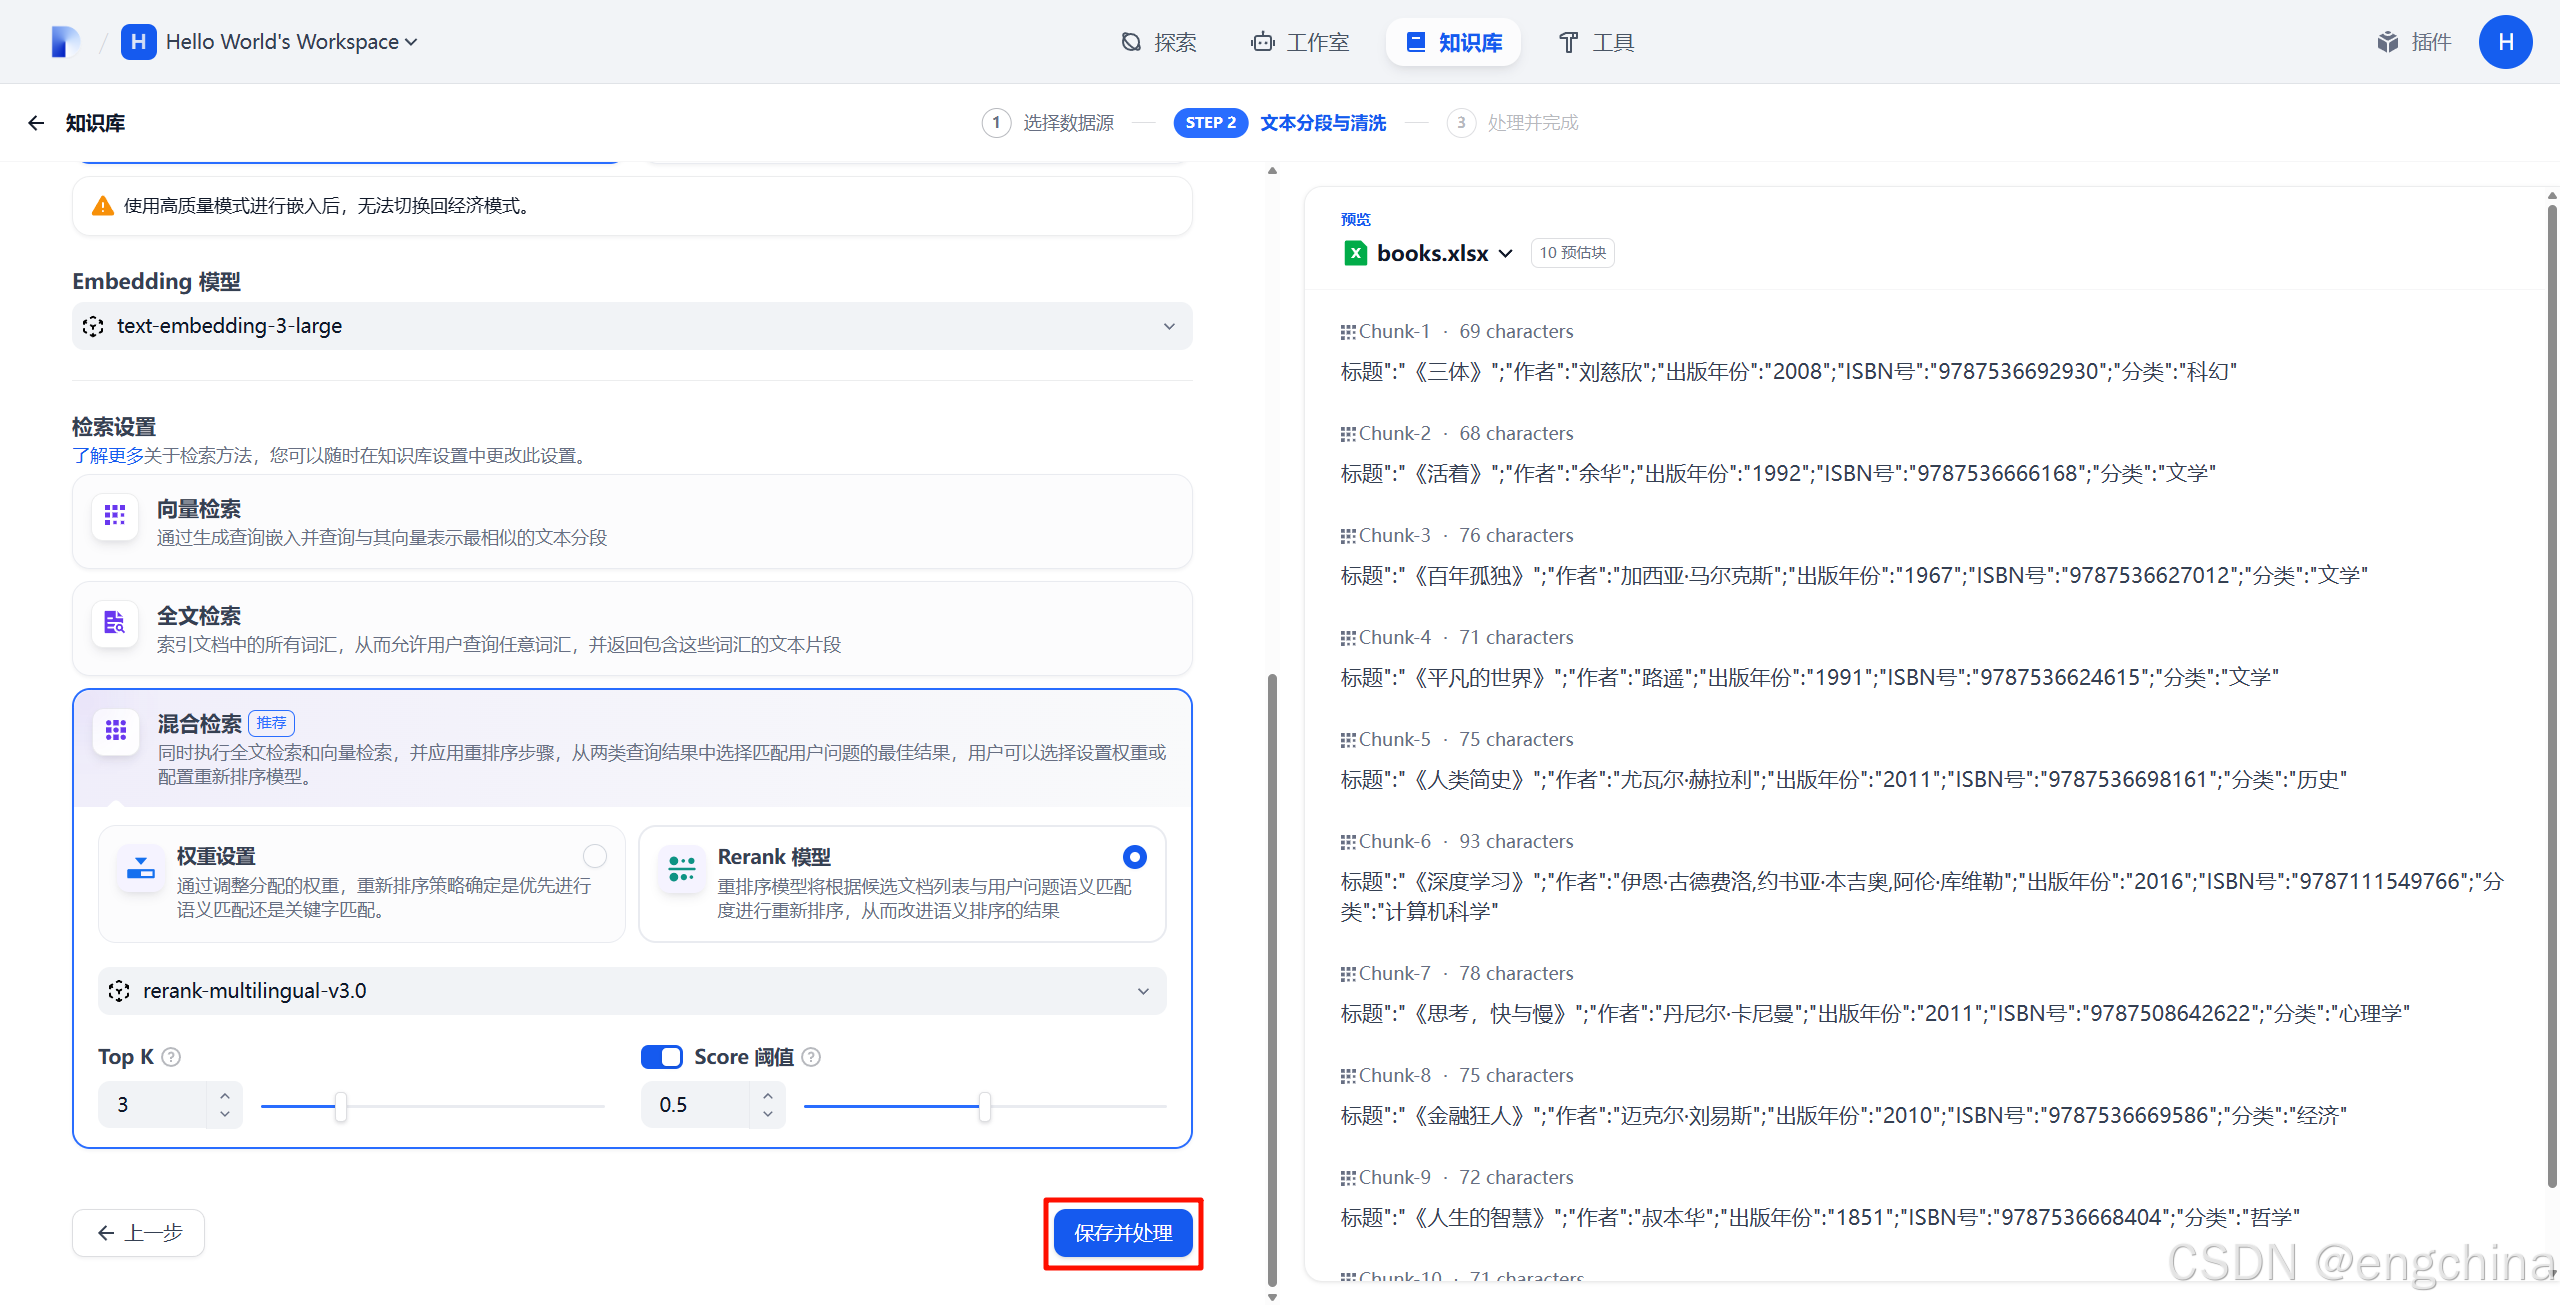Expand the rerank-multilingual-v3.0 dropdown
2560x1305 pixels.
632,991
